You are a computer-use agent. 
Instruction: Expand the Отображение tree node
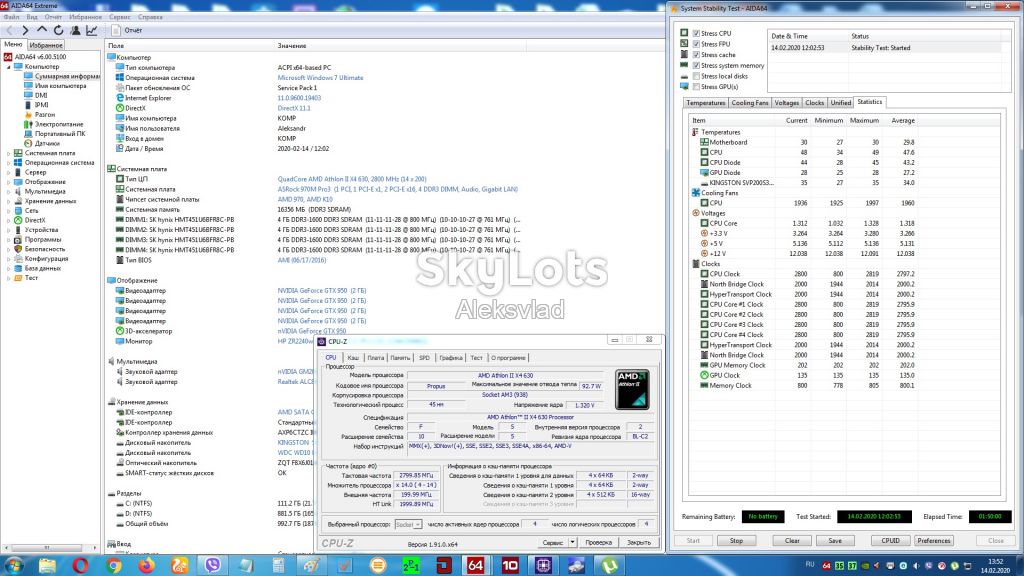(x=8, y=182)
